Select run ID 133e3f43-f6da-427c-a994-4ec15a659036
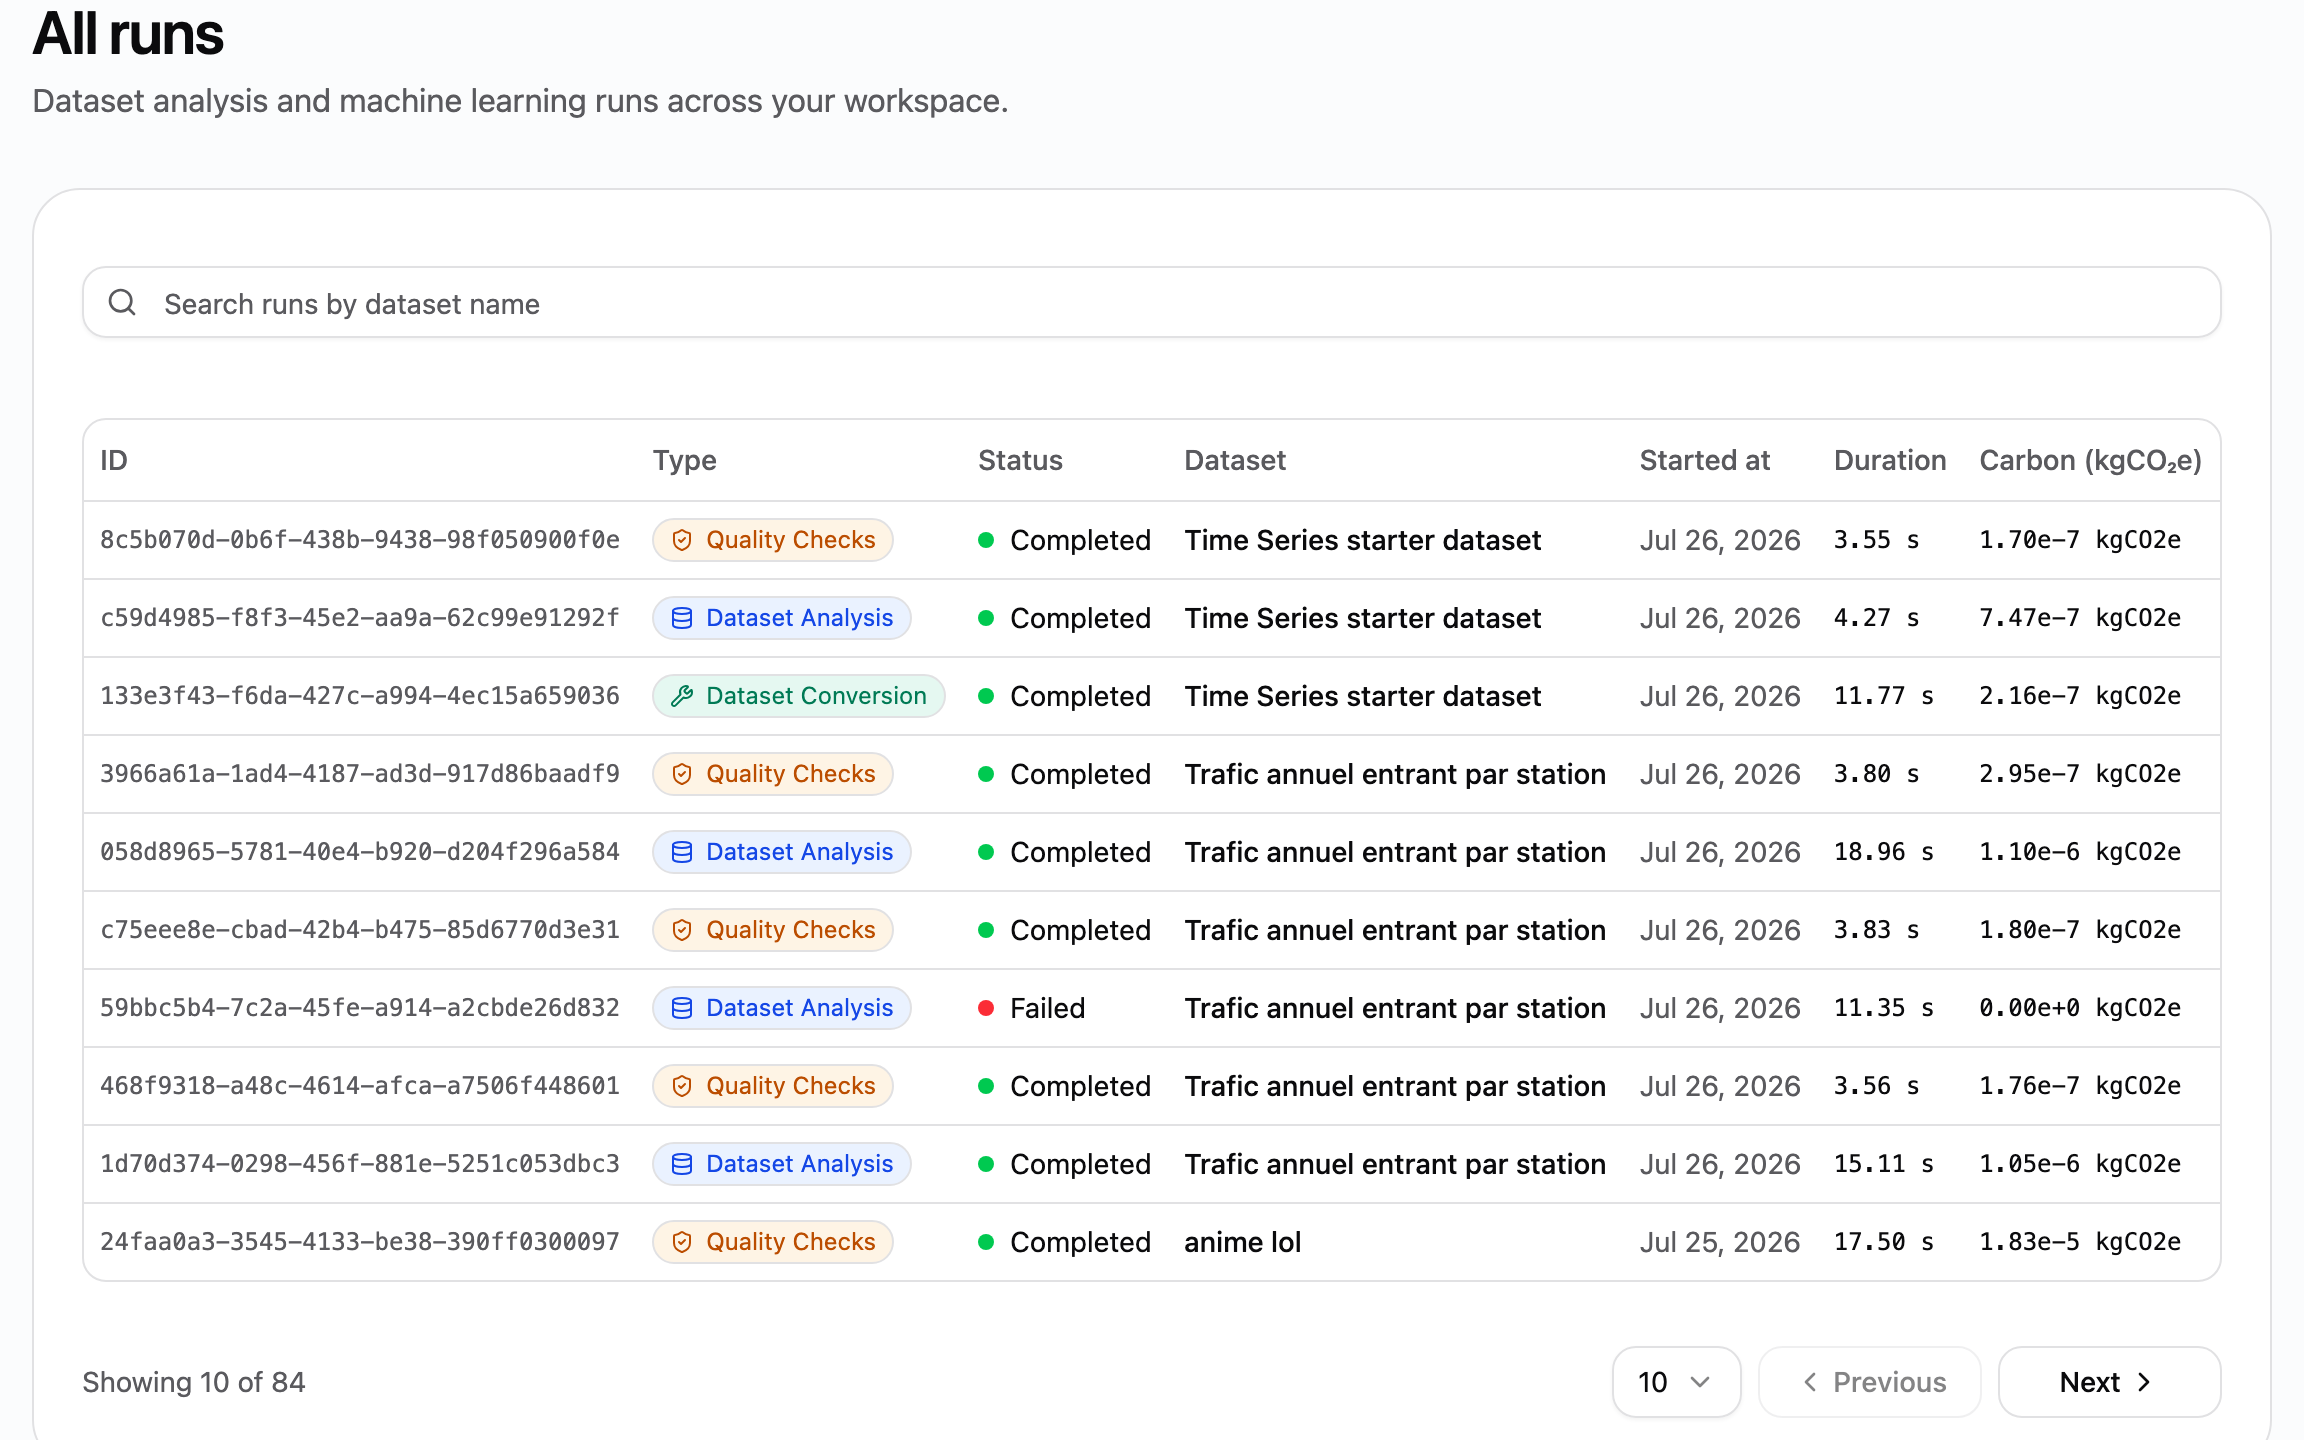 pos(360,696)
